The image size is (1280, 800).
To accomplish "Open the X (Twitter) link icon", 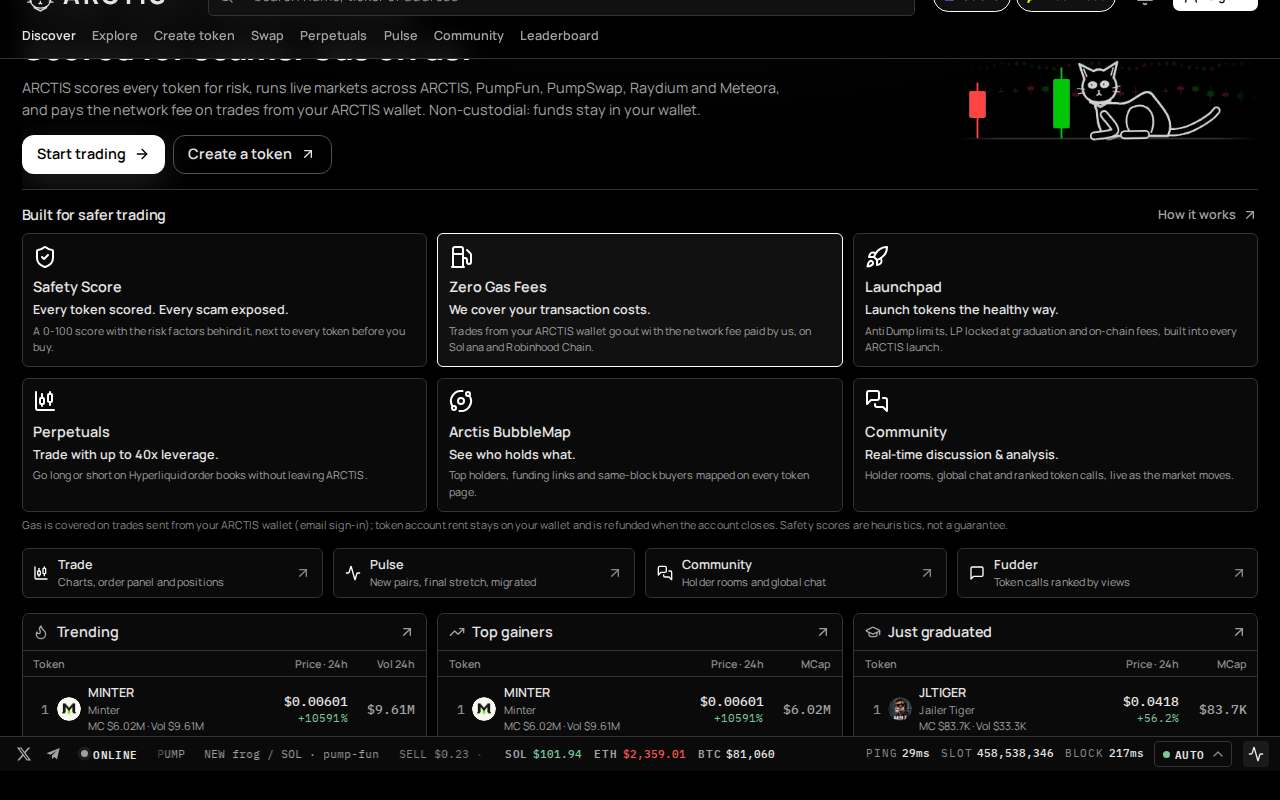I will (x=24, y=754).
